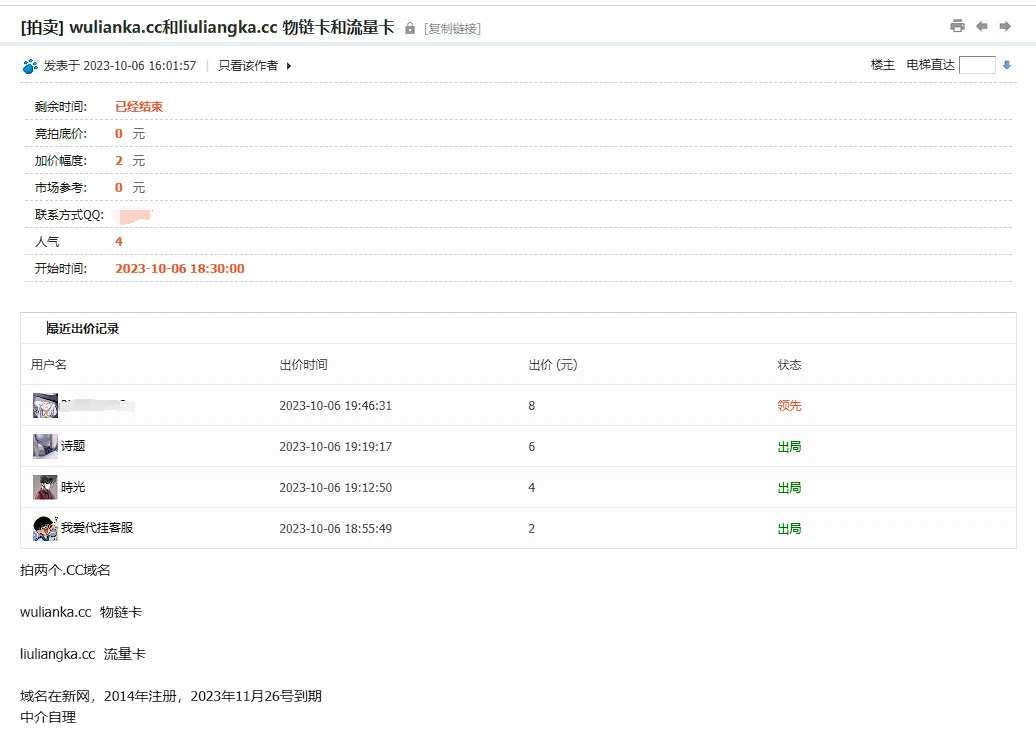Click the paw icon beside post date
This screenshot has width=1036, height=732.
30,66
